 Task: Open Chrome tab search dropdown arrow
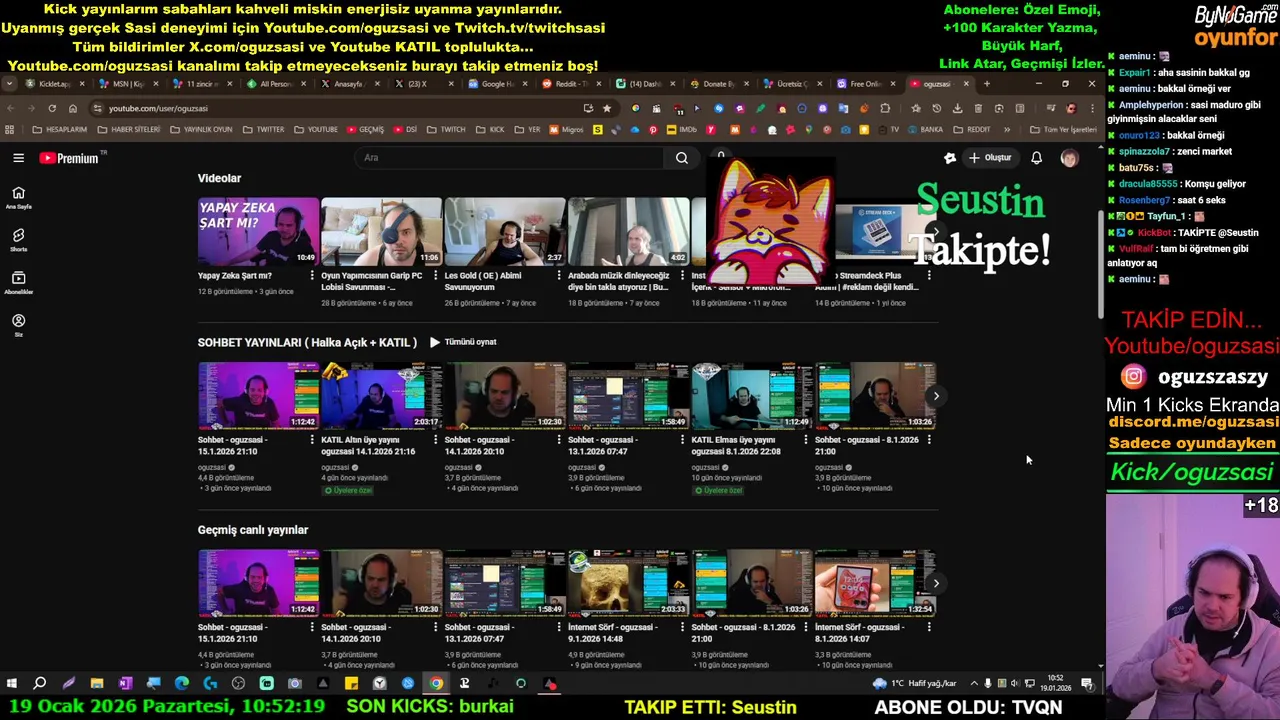pyautogui.click(x=11, y=84)
